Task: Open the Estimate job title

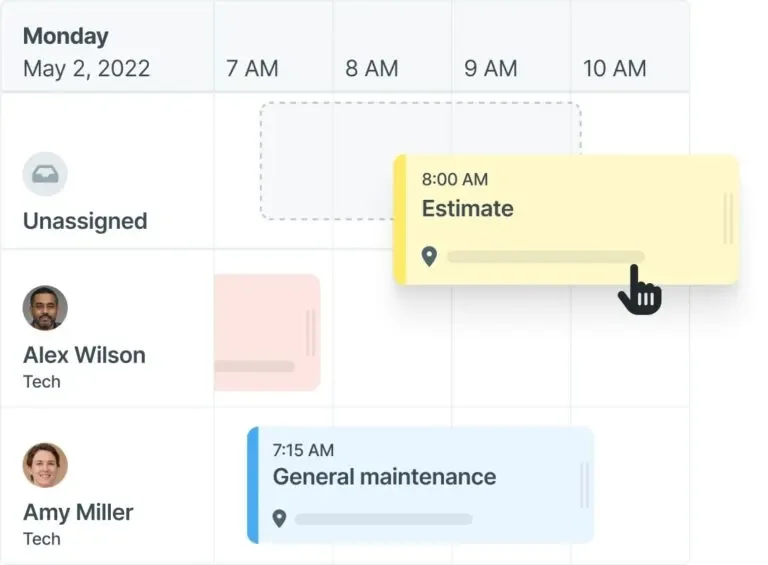Action: (468, 209)
